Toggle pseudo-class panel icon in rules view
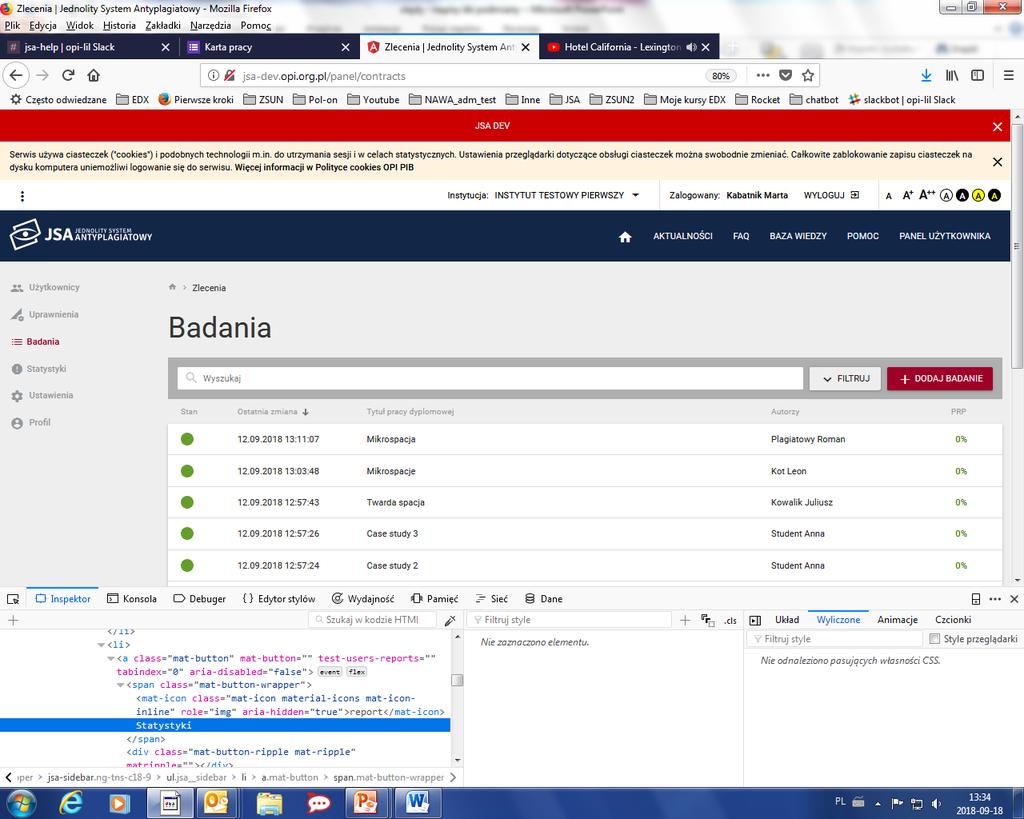The height and width of the screenshot is (819, 1024). 707,620
